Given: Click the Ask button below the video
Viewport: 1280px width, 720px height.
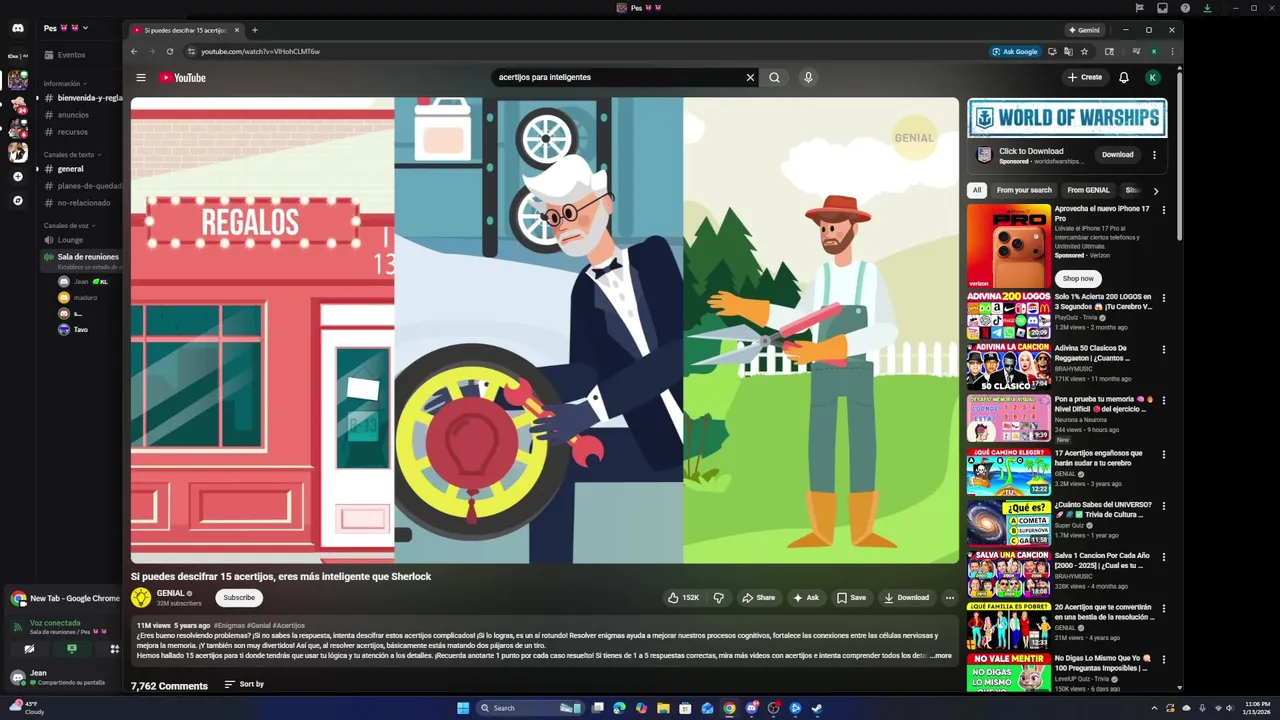Looking at the screenshot, I should point(806,597).
